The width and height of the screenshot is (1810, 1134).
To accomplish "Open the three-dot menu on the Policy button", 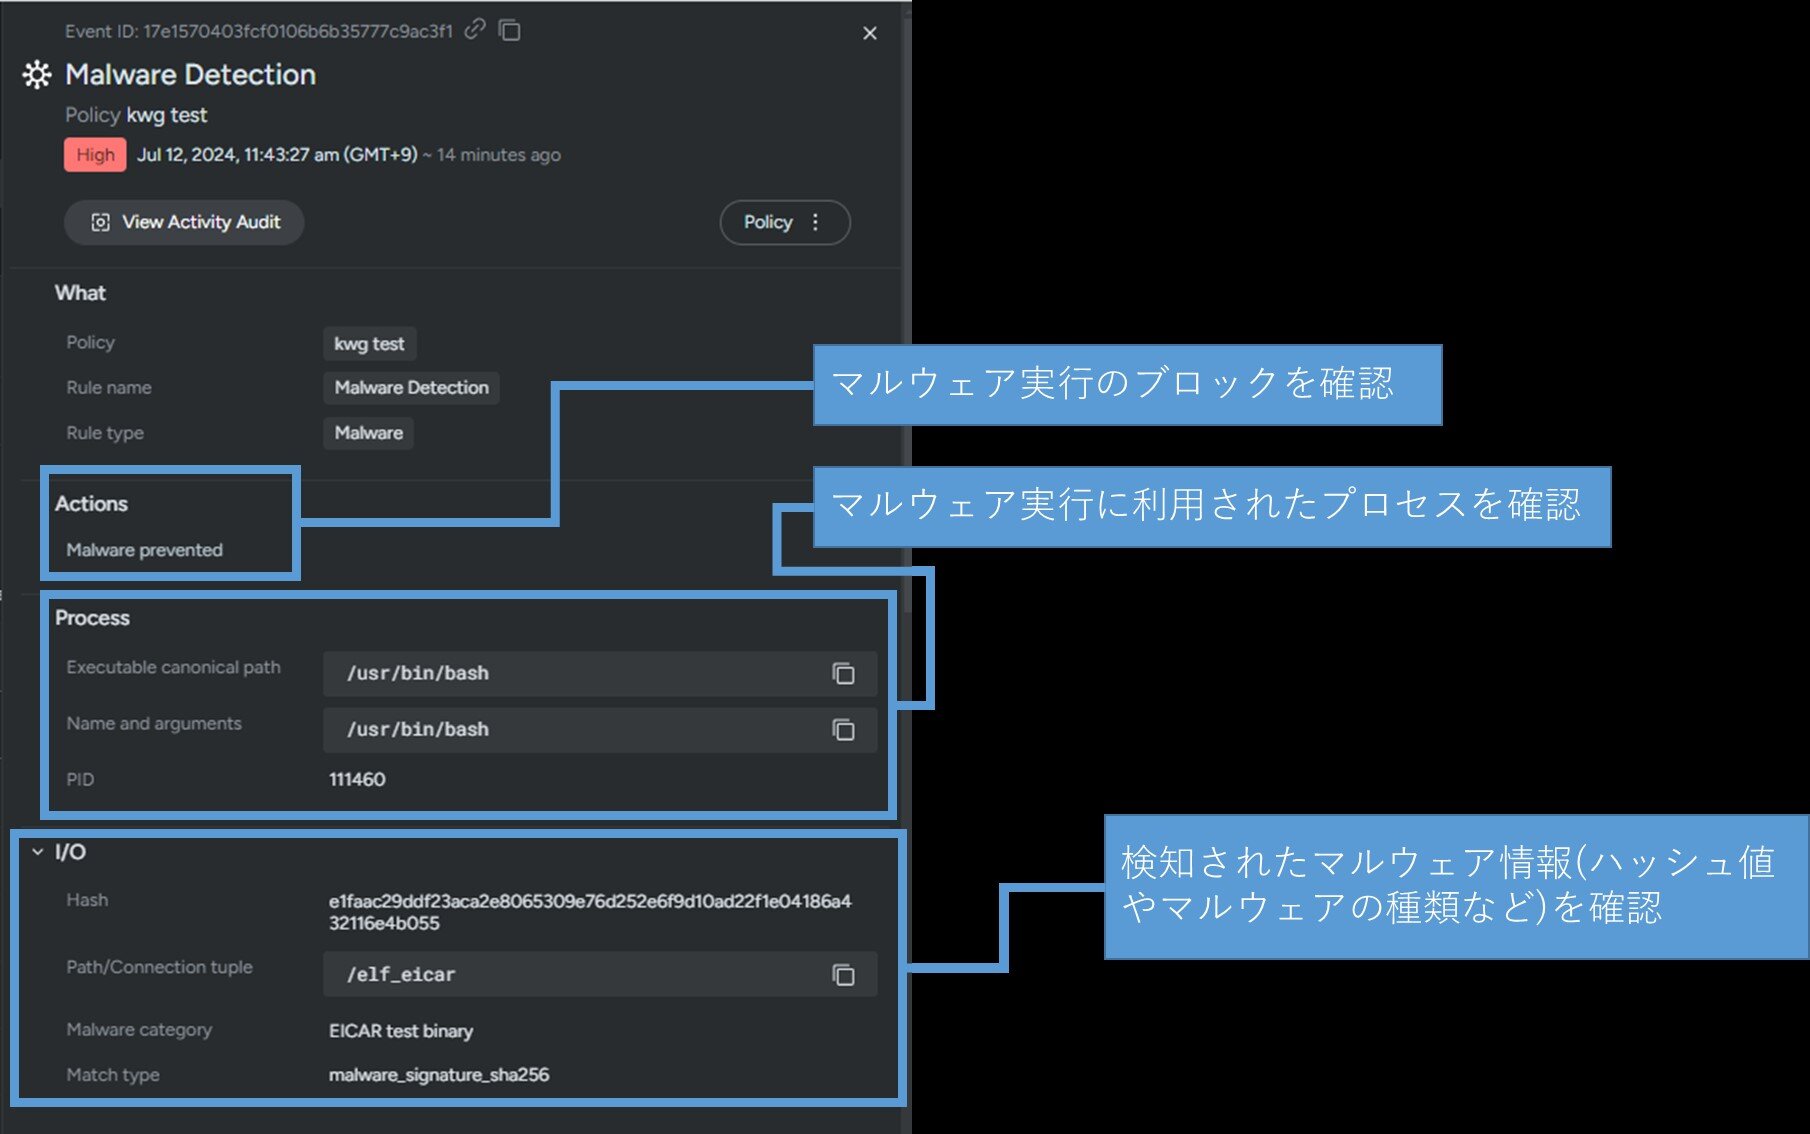I will pyautogui.click(x=816, y=222).
